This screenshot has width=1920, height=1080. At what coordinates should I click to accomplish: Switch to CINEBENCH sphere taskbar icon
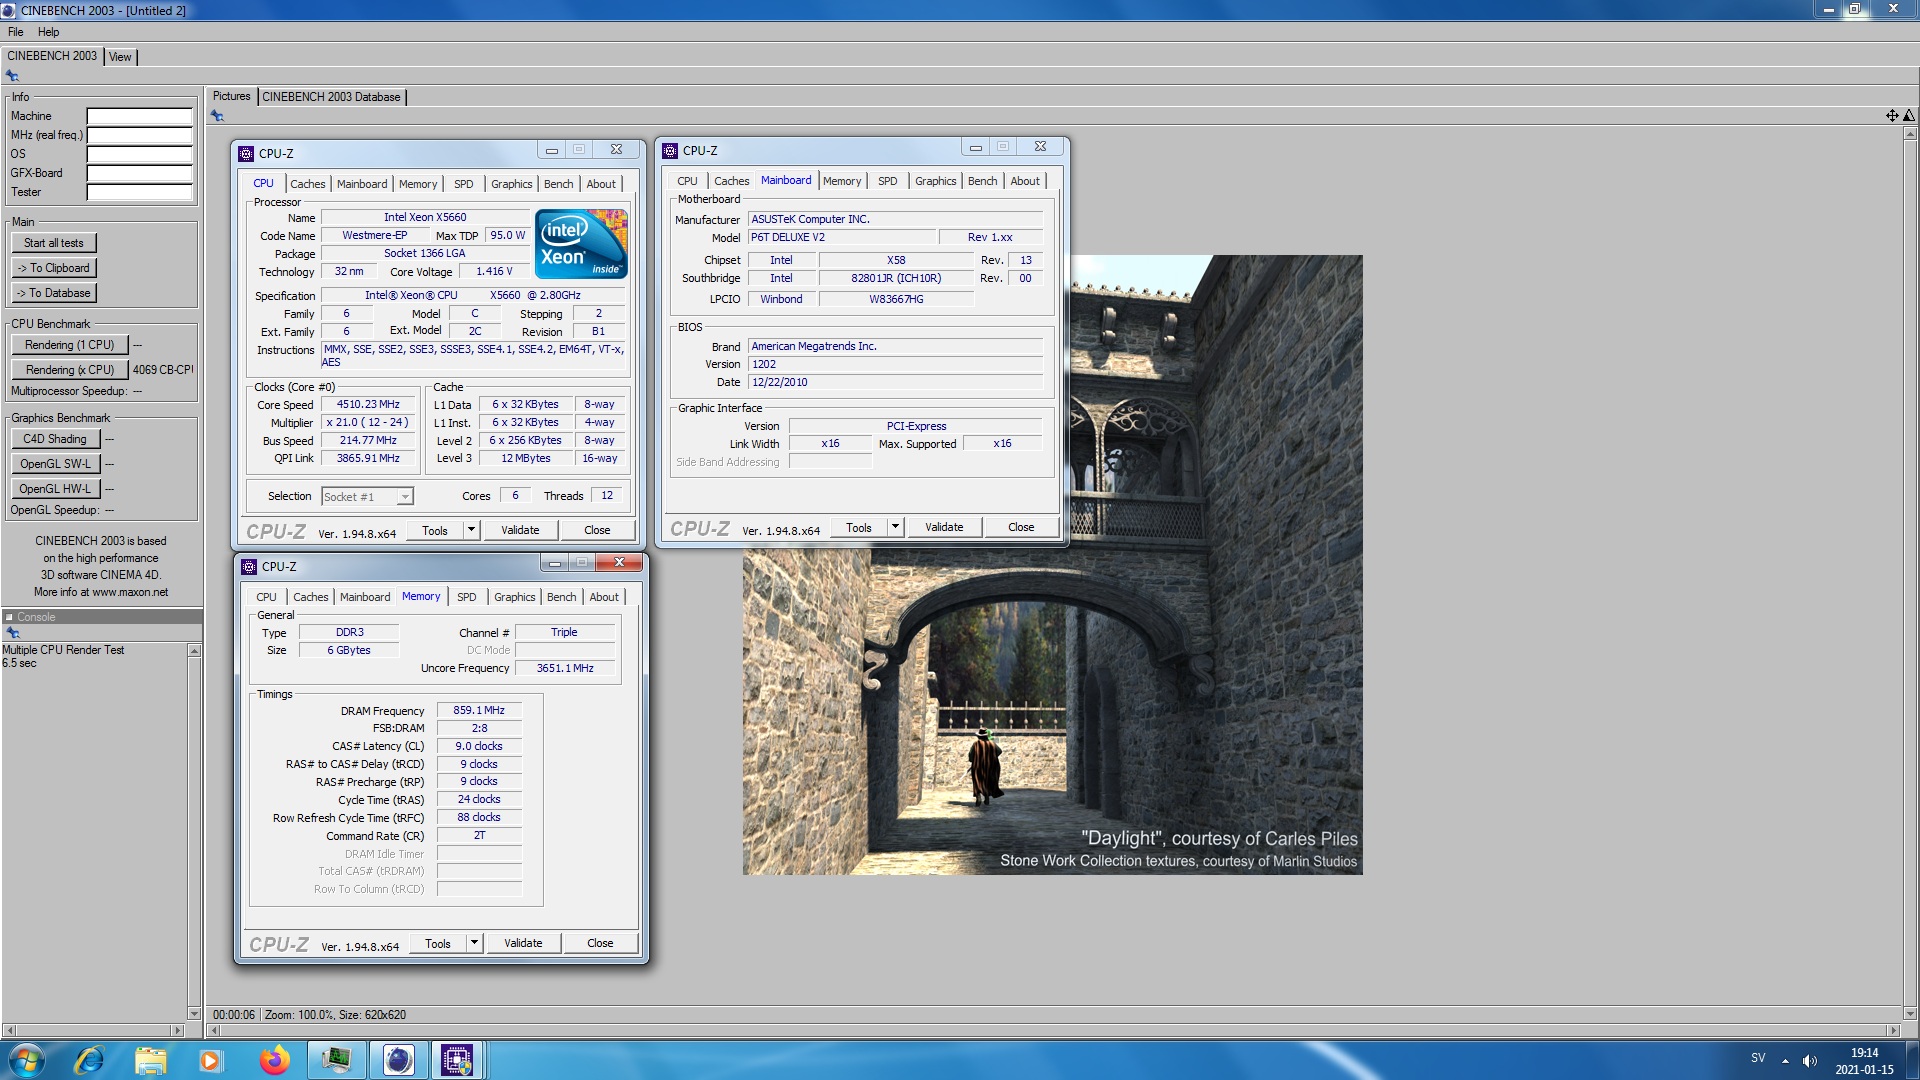[x=398, y=1060]
